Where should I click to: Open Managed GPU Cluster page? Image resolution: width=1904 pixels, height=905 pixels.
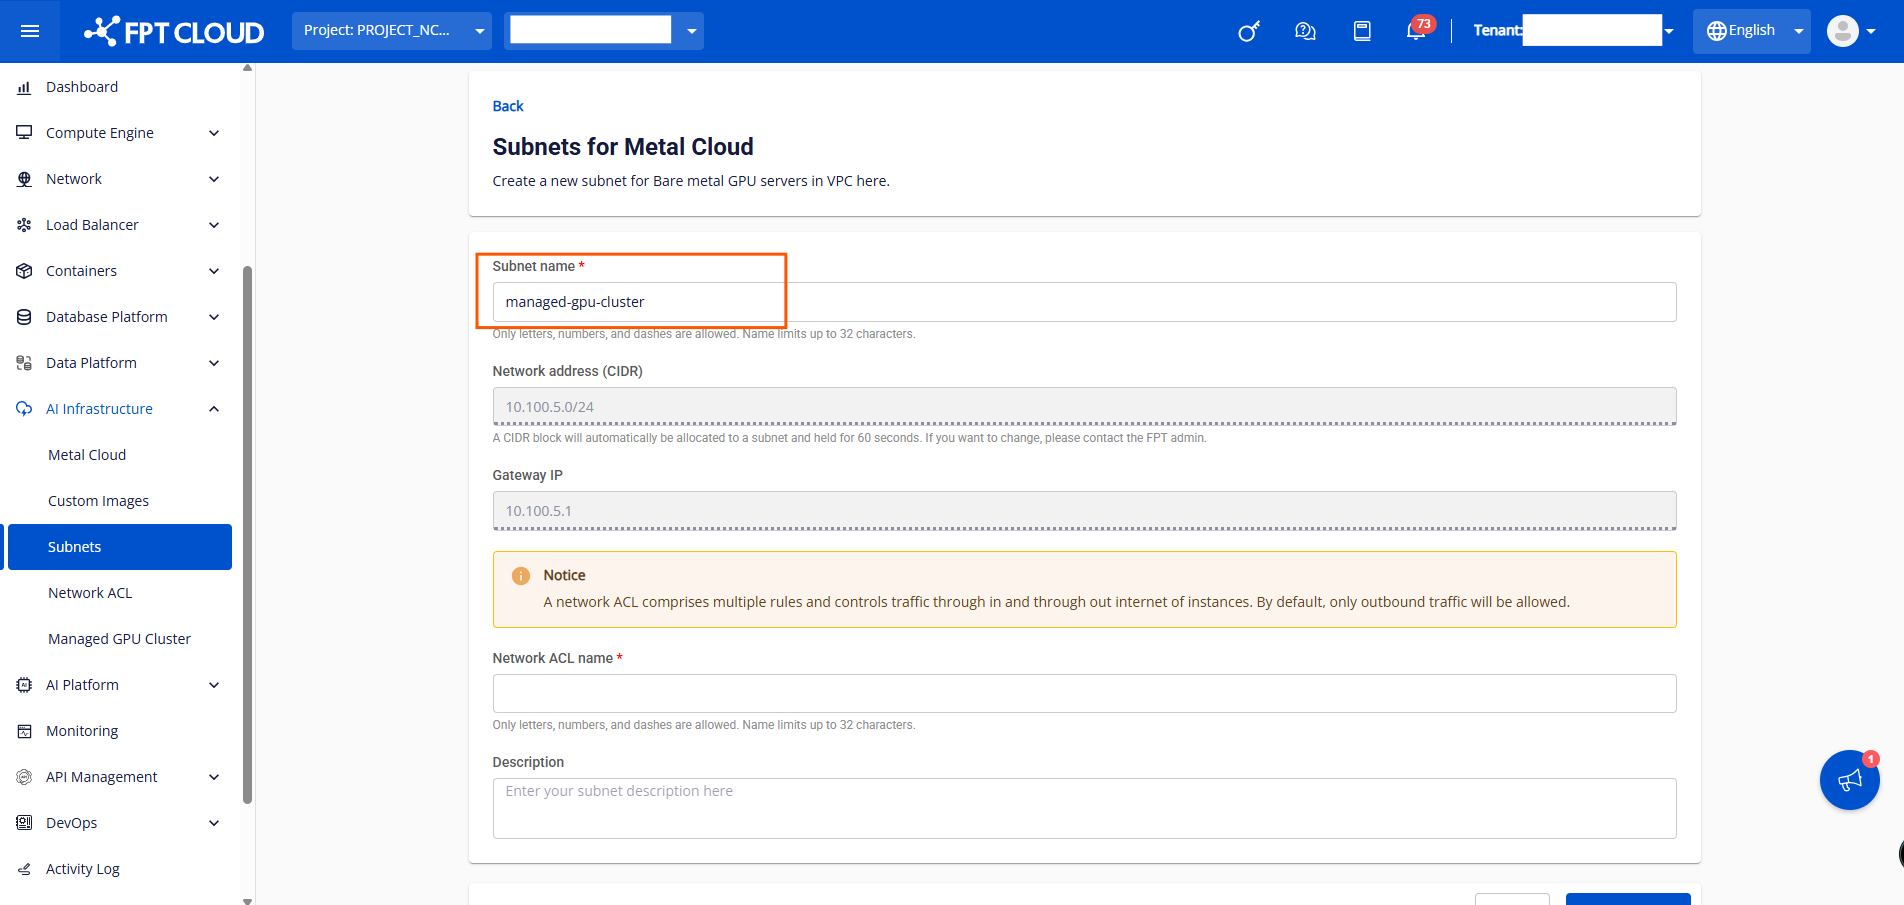click(119, 639)
